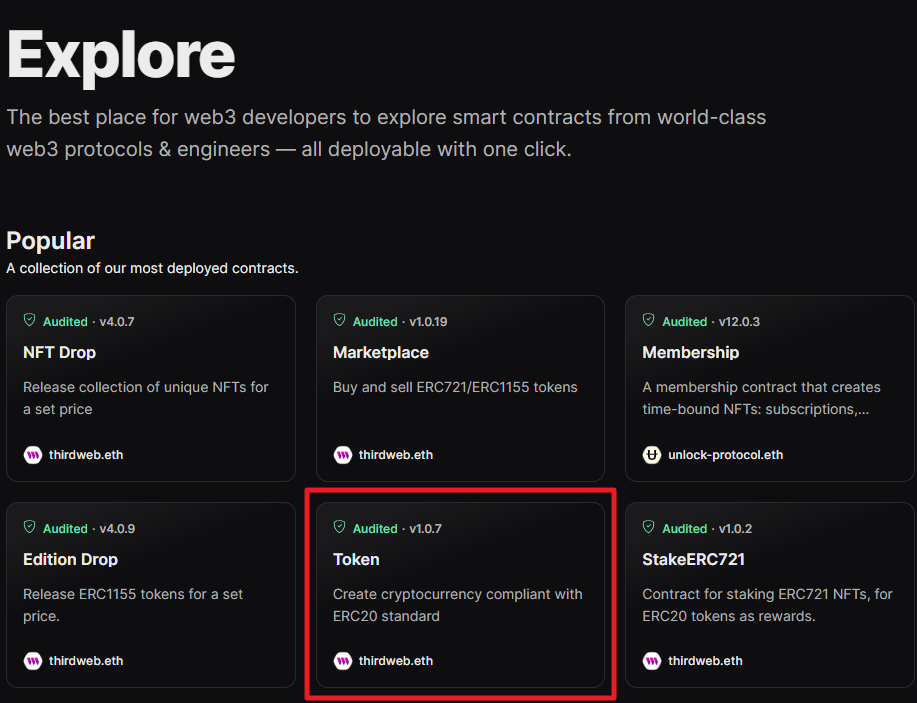This screenshot has height=703, width=917.
Task: Open the Token contract title
Action: (x=356, y=560)
